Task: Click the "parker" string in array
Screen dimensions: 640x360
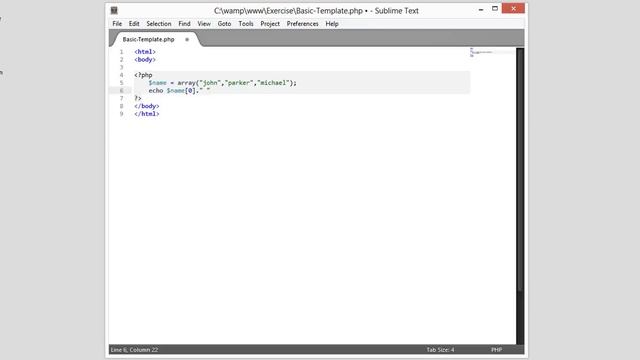Action: [x=239, y=83]
